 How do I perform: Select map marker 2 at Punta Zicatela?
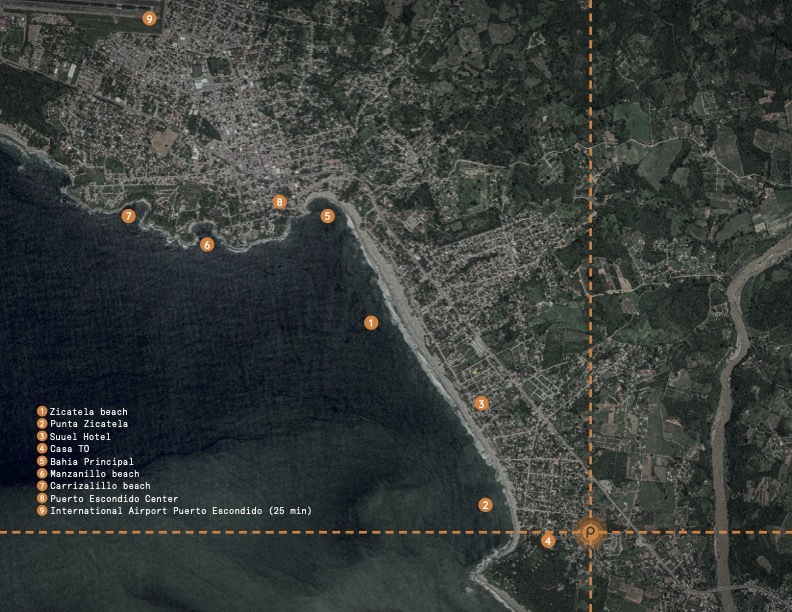point(485,505)
